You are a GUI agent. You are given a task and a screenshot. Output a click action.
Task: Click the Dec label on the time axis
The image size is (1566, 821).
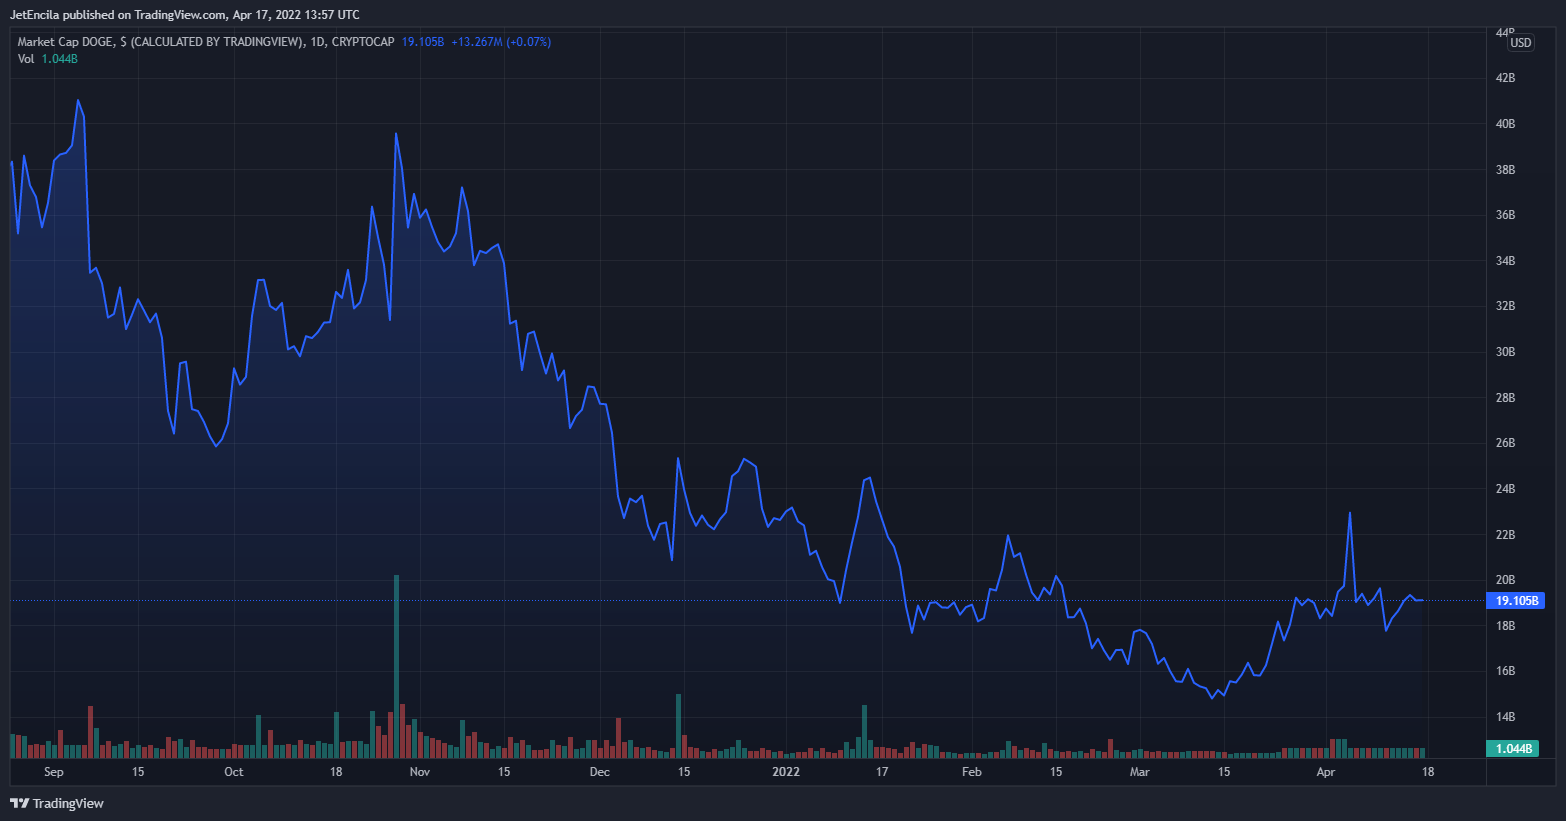[600, 772]
